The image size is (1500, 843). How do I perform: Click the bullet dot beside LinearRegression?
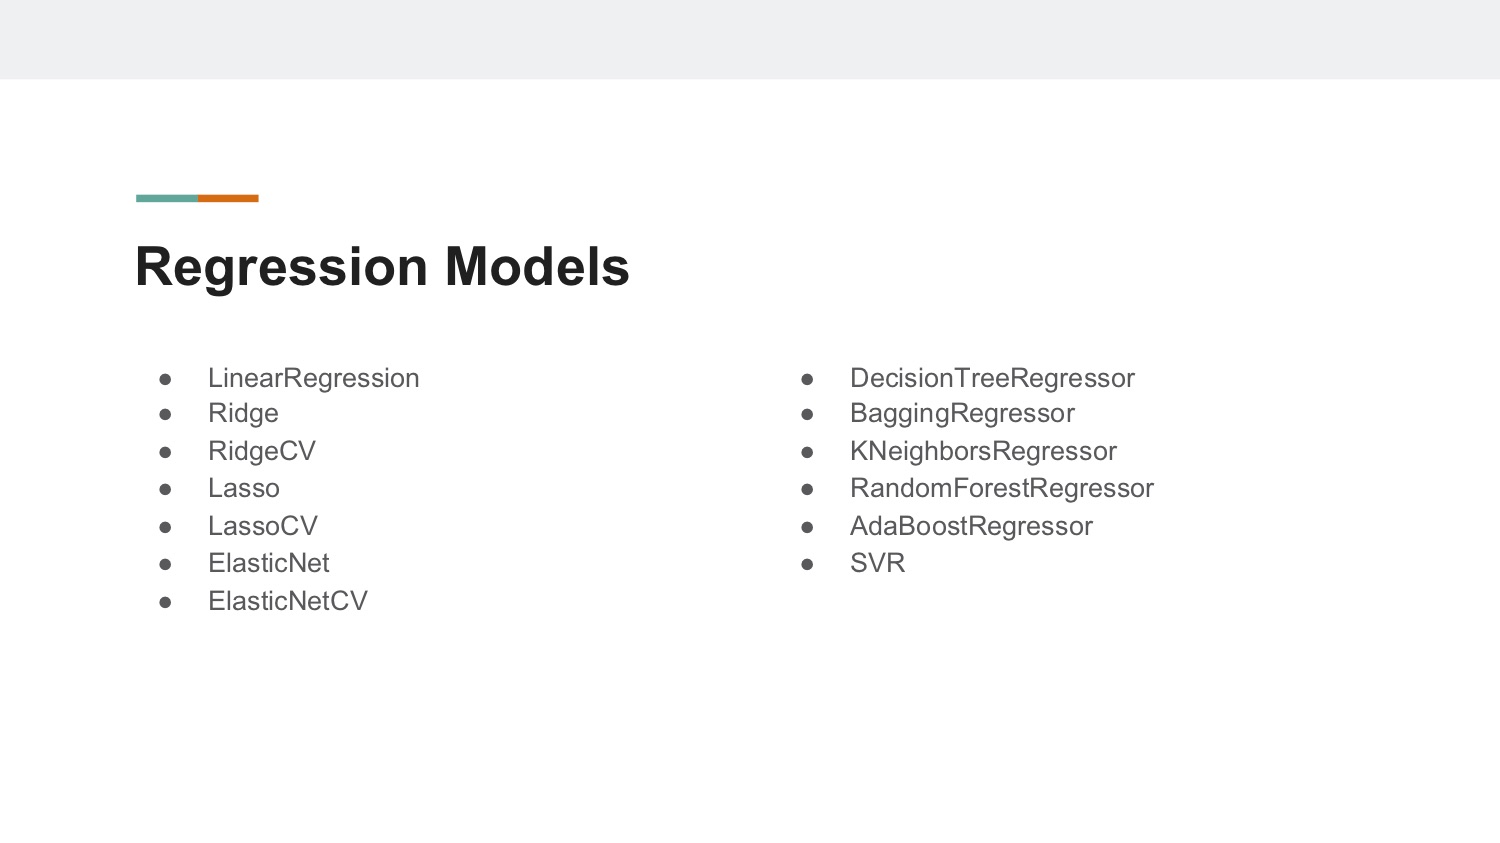(x=165, y=379)
